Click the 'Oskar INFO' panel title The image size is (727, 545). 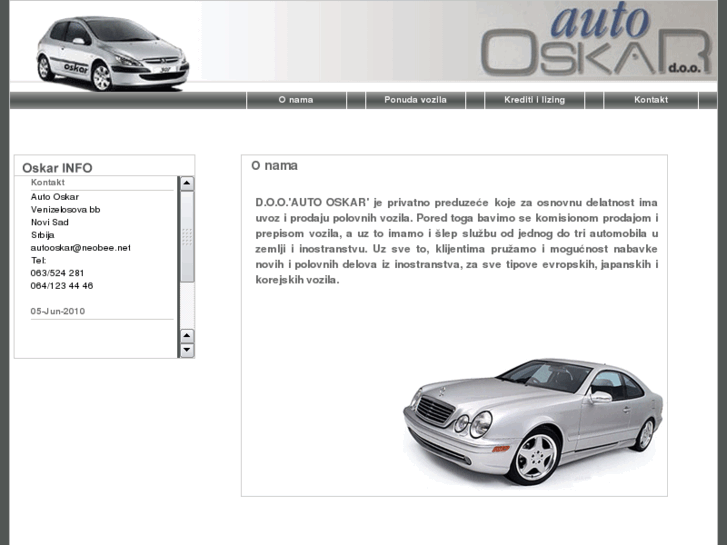[x=57, y=167]
